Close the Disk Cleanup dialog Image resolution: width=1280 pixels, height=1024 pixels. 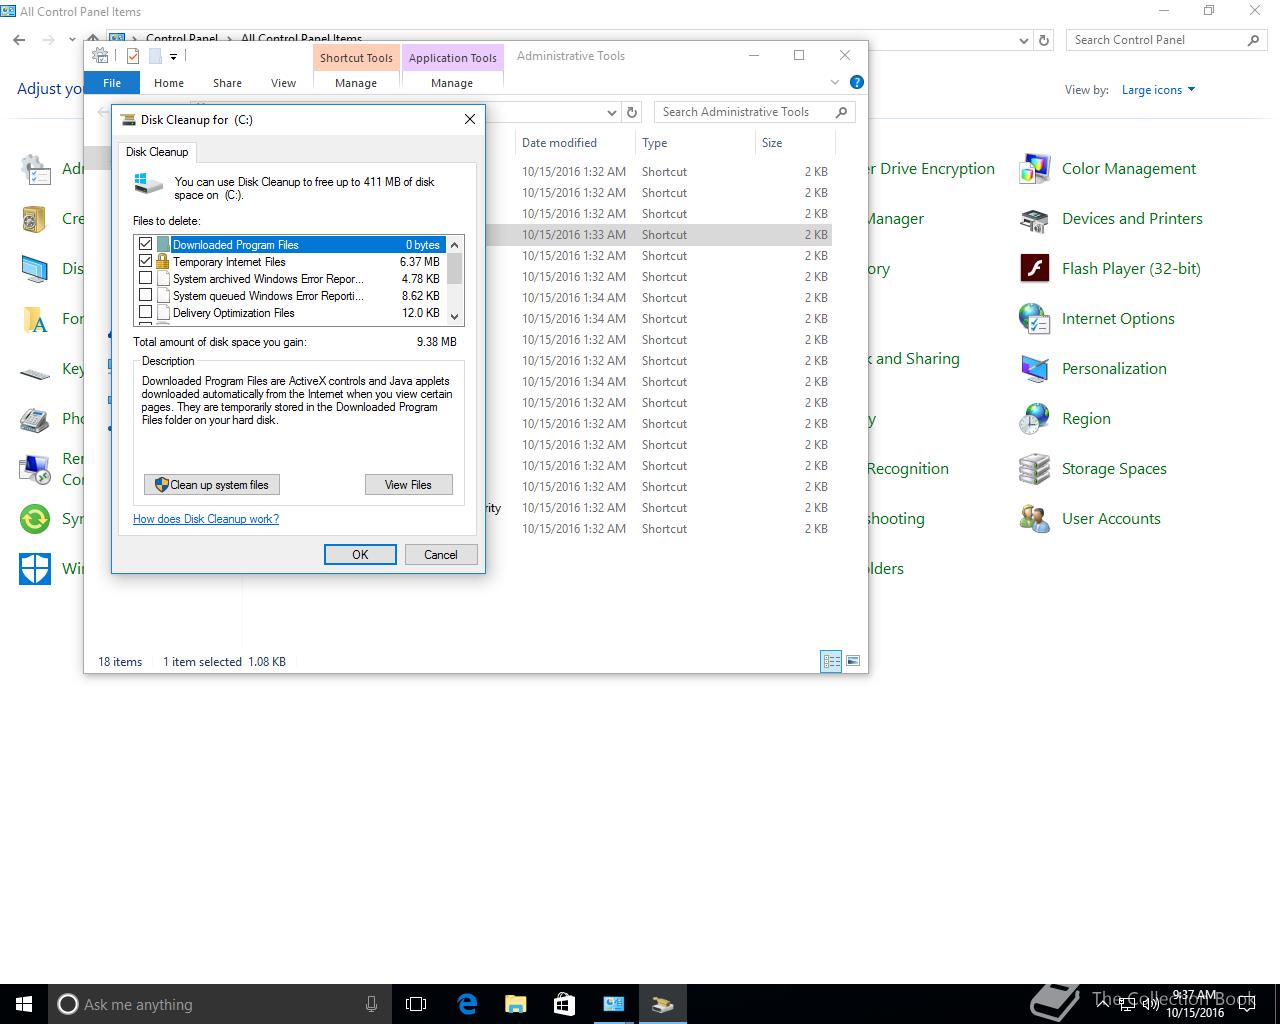(470, 119)
